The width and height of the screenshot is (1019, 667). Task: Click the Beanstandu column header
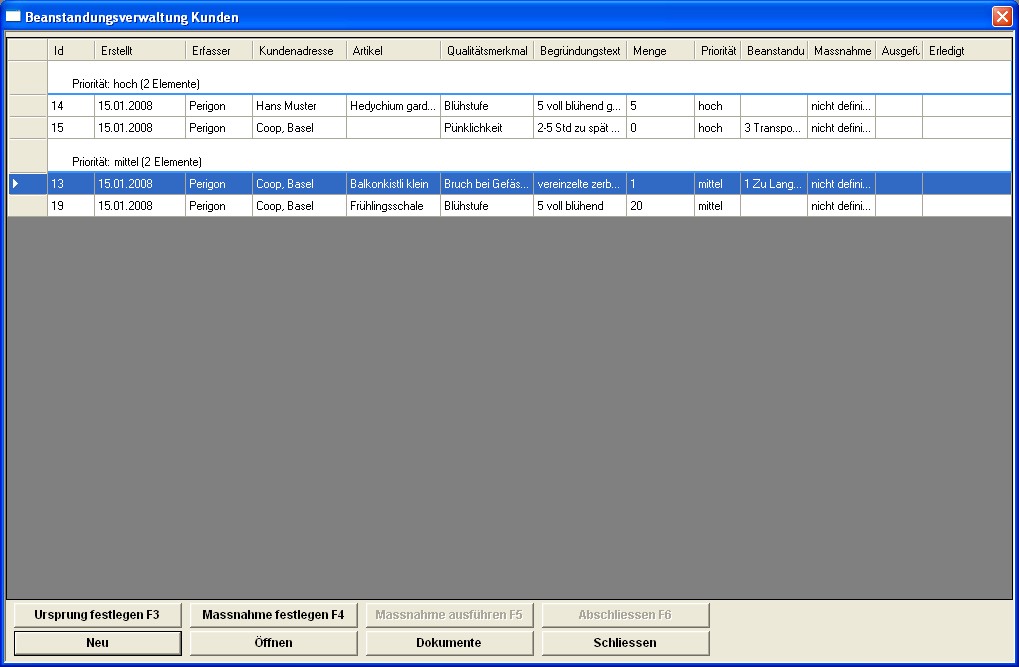774,51
